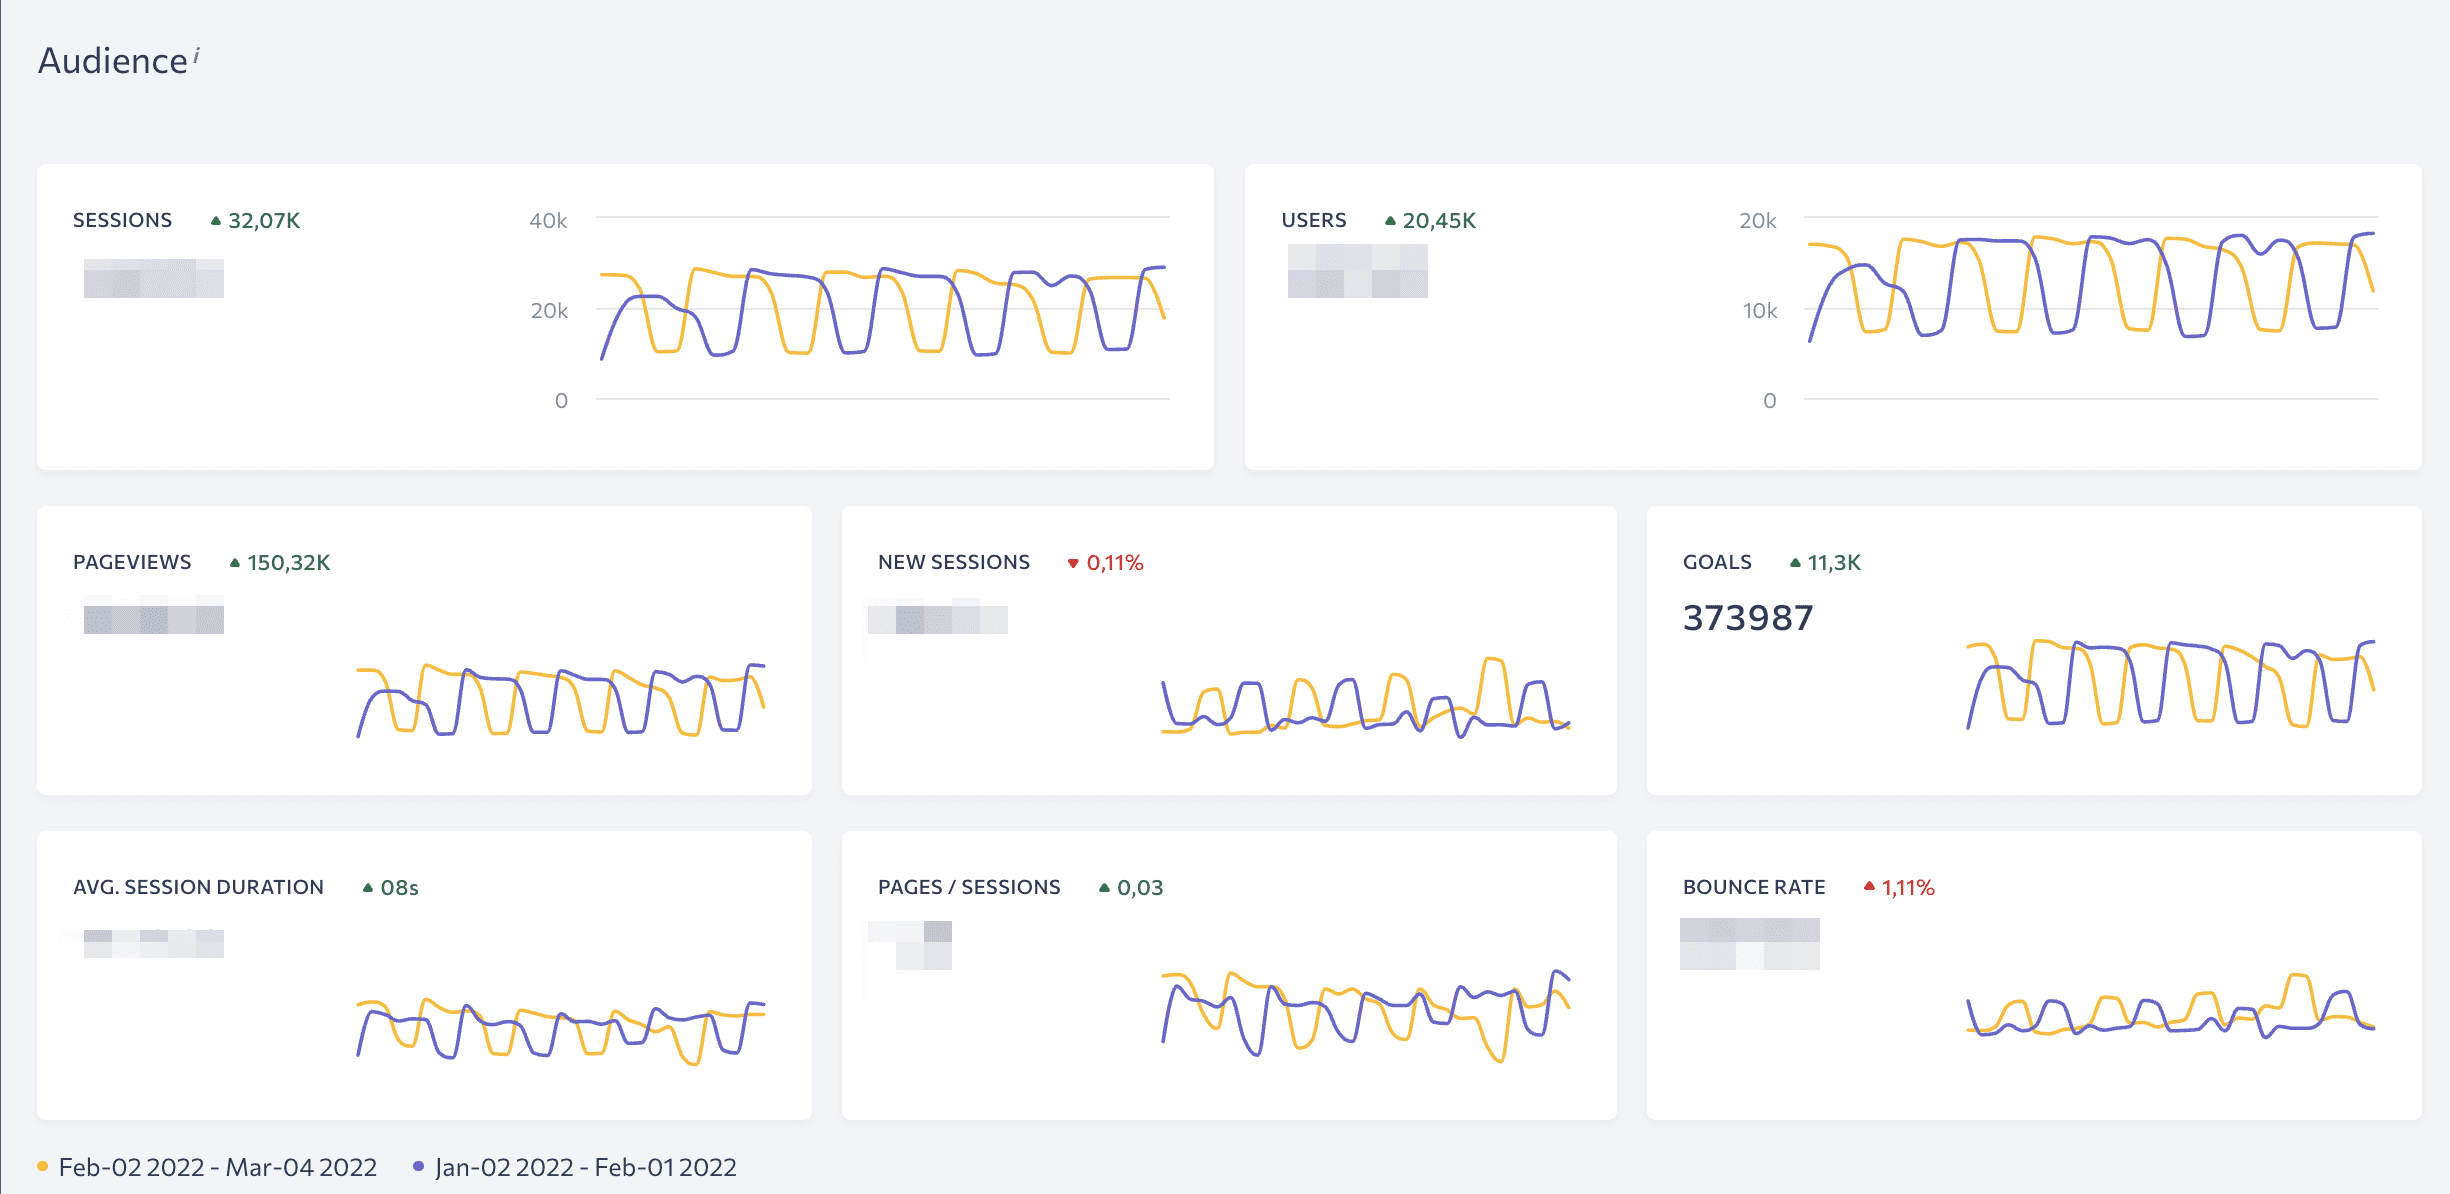Click the orange legend dot for Feb-02 2022

click(x=42, y=1166)
